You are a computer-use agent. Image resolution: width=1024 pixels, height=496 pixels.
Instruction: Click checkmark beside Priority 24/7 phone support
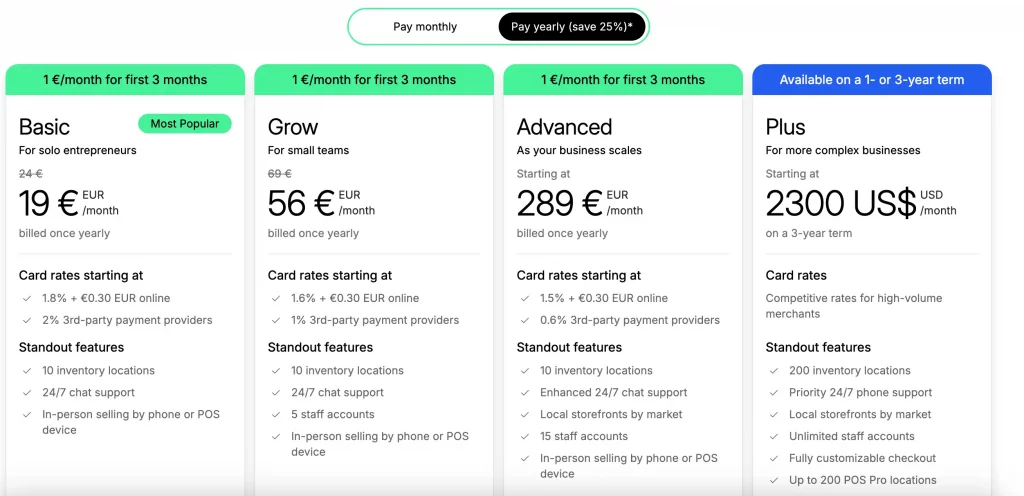773,392
